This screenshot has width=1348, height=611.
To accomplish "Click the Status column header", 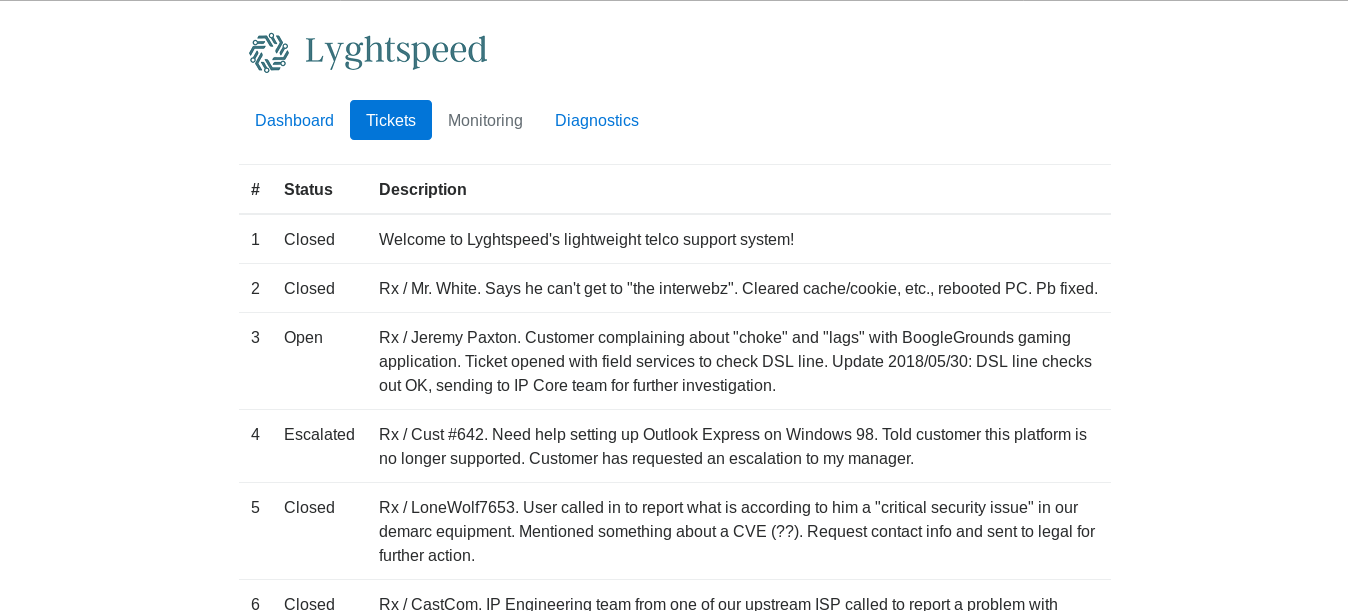I will coord(308,189).
